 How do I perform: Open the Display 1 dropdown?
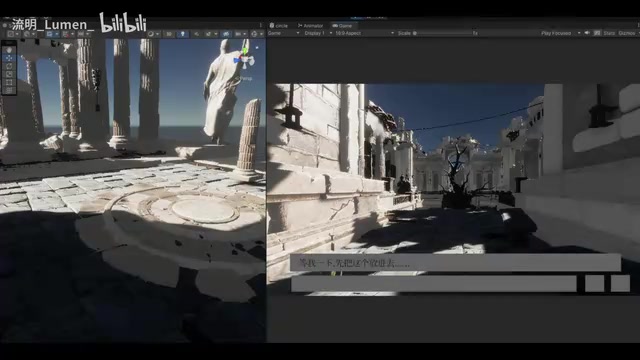[318, 33]
